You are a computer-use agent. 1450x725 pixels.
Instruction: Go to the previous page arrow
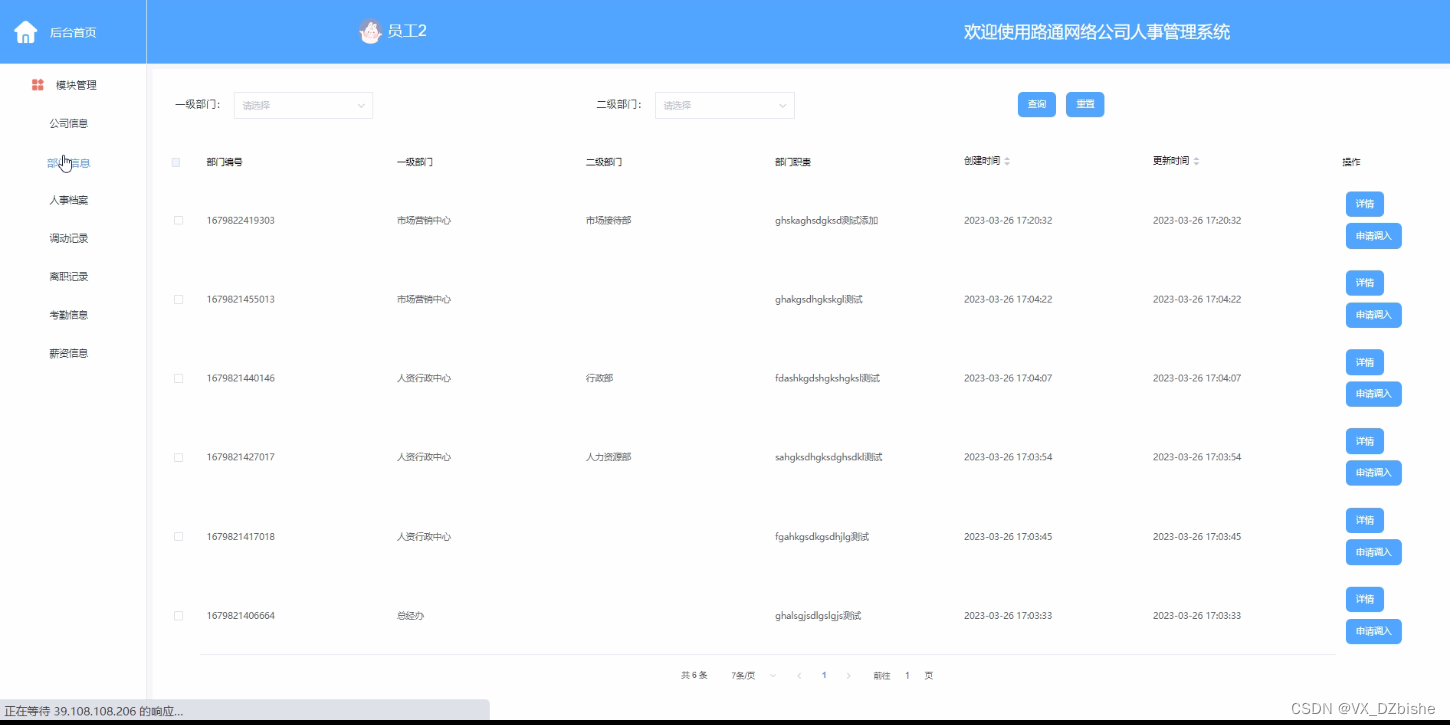(799, 676)
